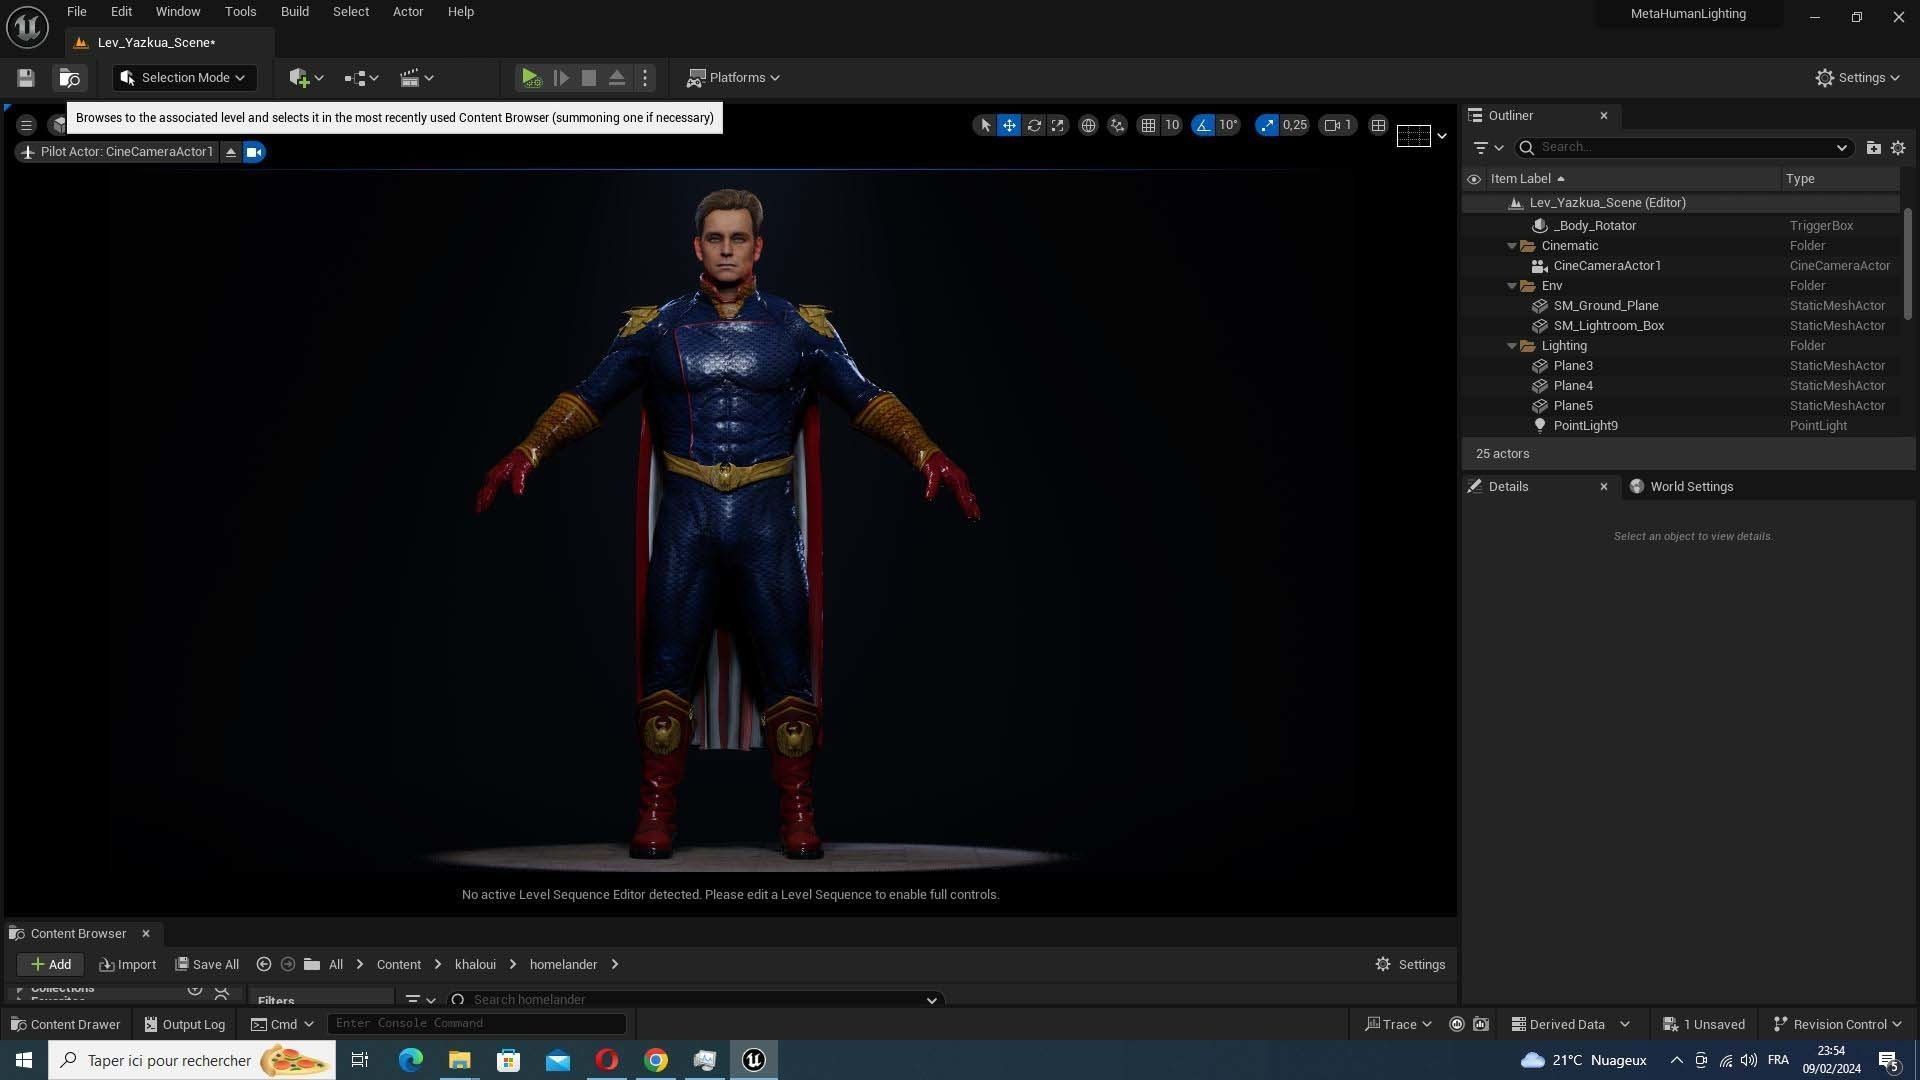Open Revision Control dropdown
The width and height of the screenshot is (1920, 1080).
tap(1837, 1025)
